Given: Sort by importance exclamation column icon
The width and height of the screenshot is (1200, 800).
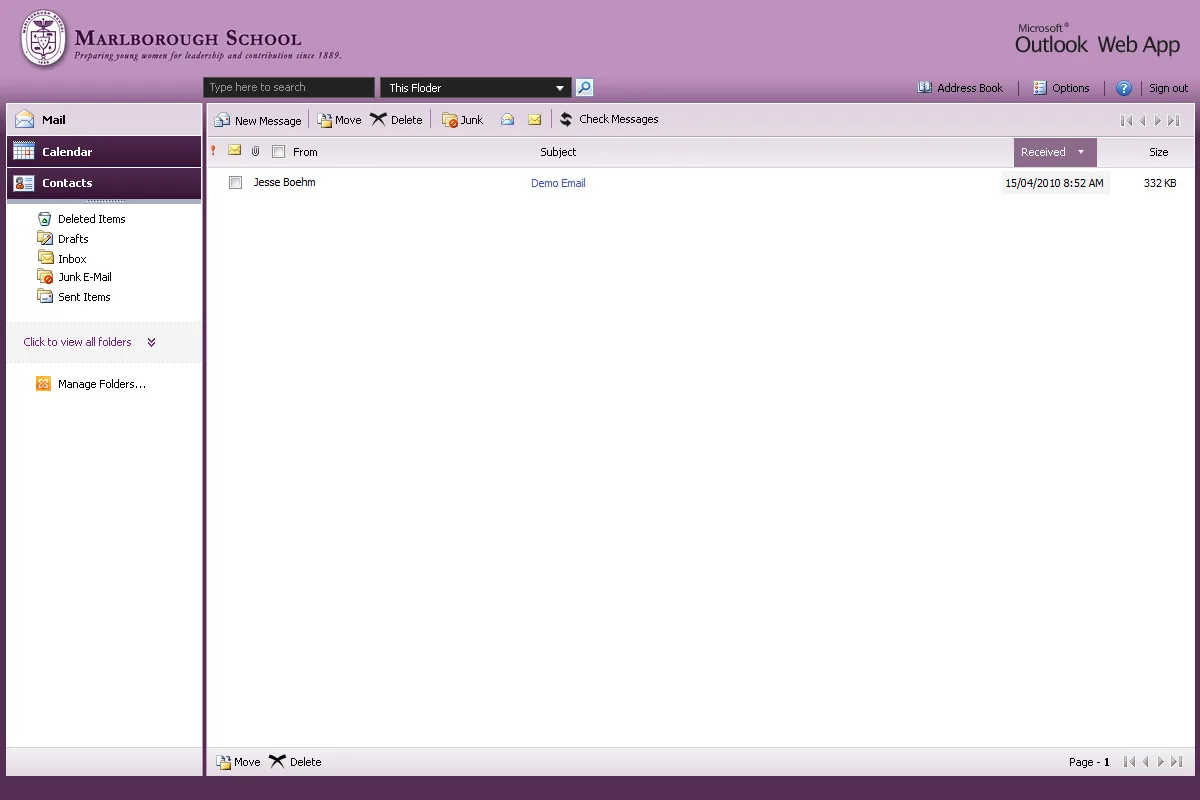Looking at the screenshot, I should point(213,151).
